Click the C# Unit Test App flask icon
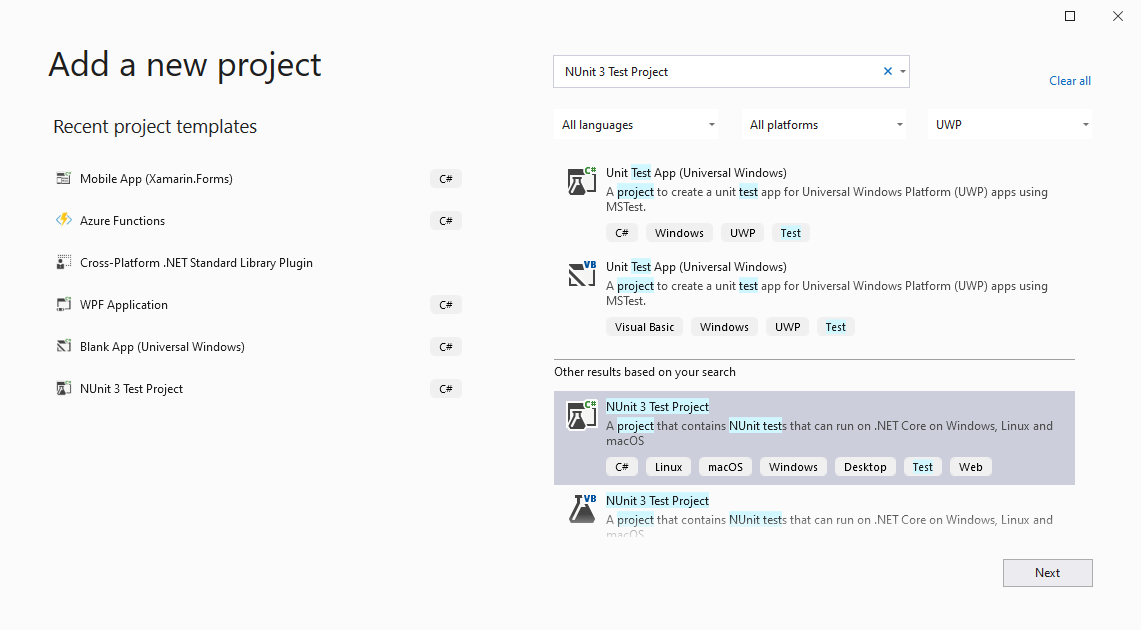 pyautogui.click(x=581, y=181)
